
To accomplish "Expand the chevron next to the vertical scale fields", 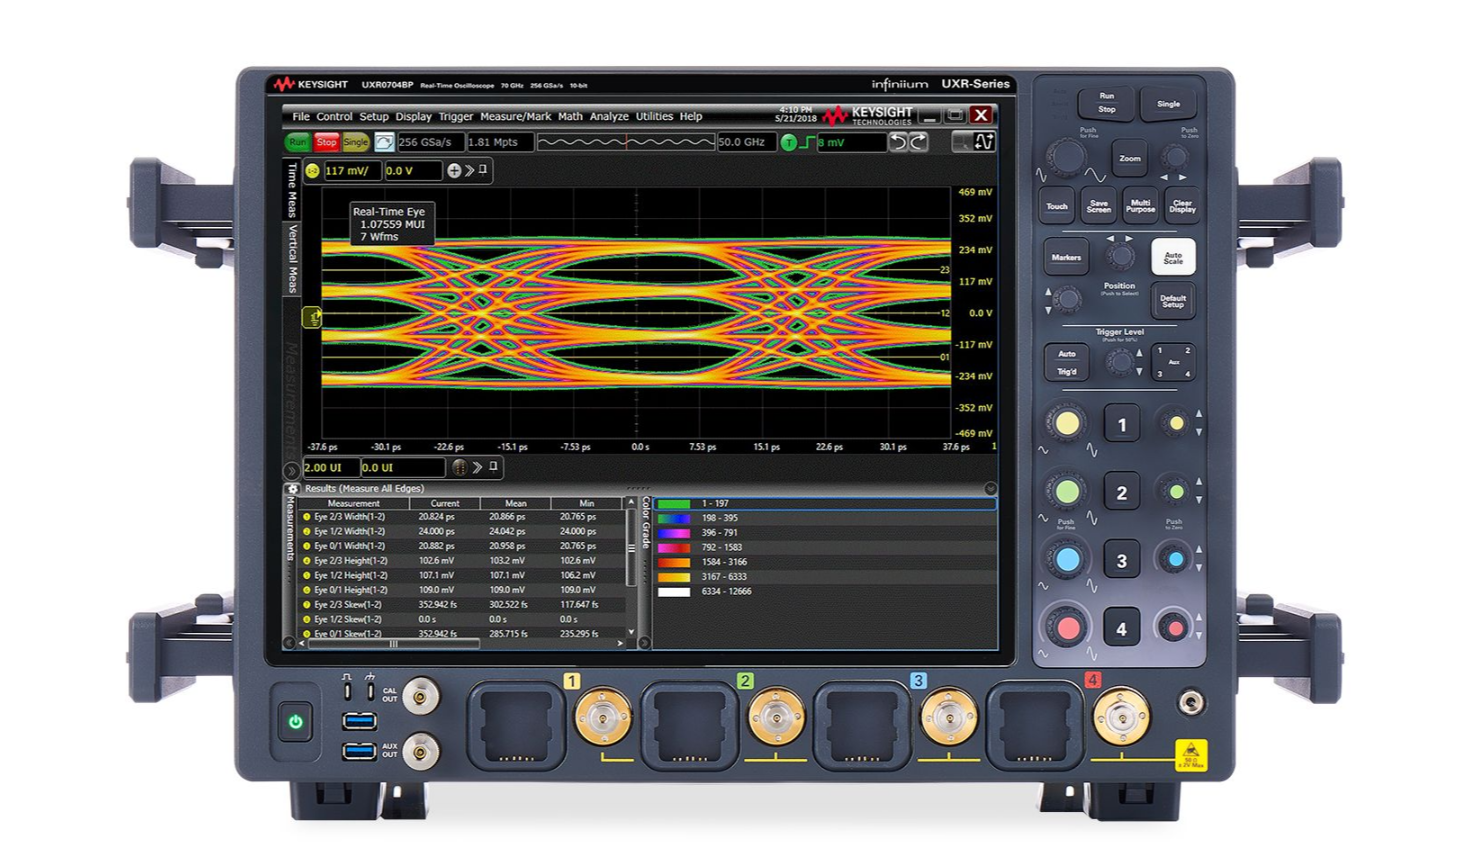I will (471, 171).
